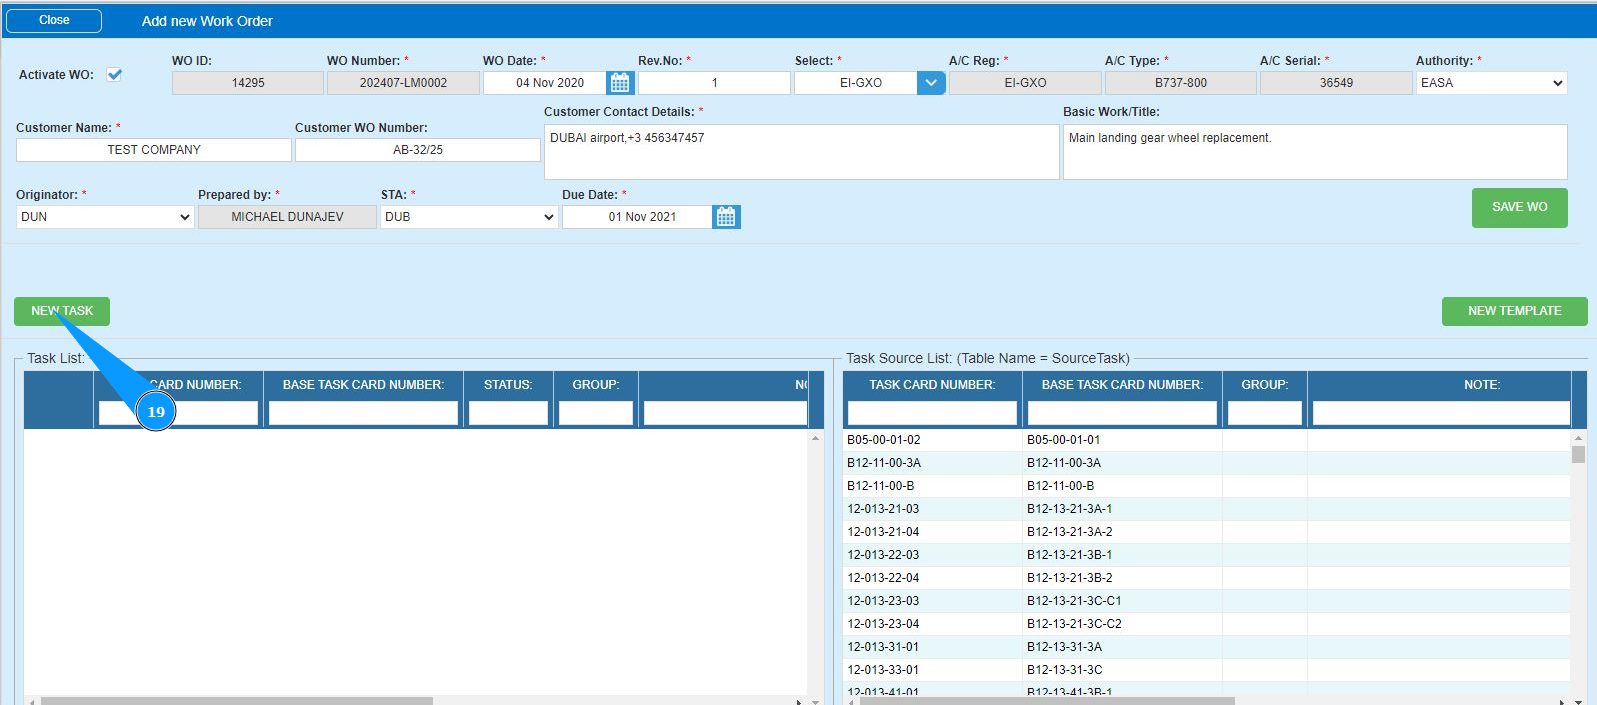Click Task List STATUS column header
The width and height of the screenshot is (1597, 705).
508,385
